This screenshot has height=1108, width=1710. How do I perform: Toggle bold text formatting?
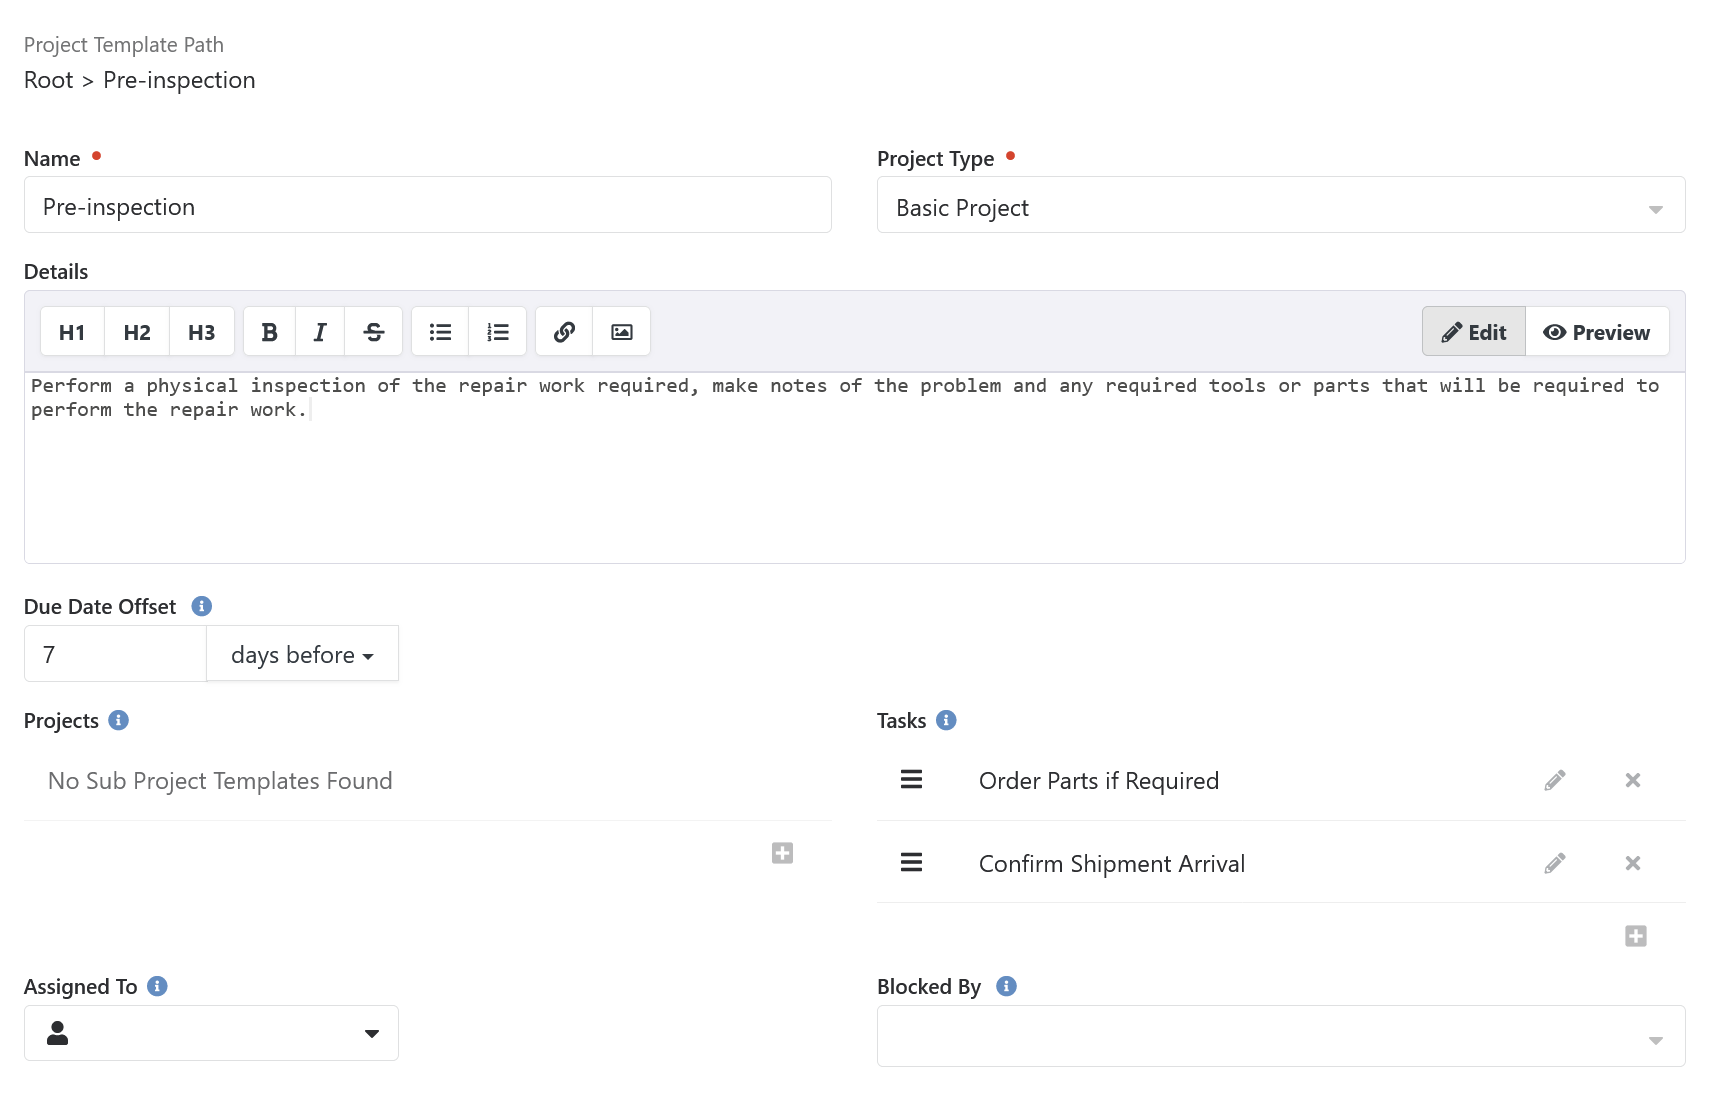(x=269, y=332)
